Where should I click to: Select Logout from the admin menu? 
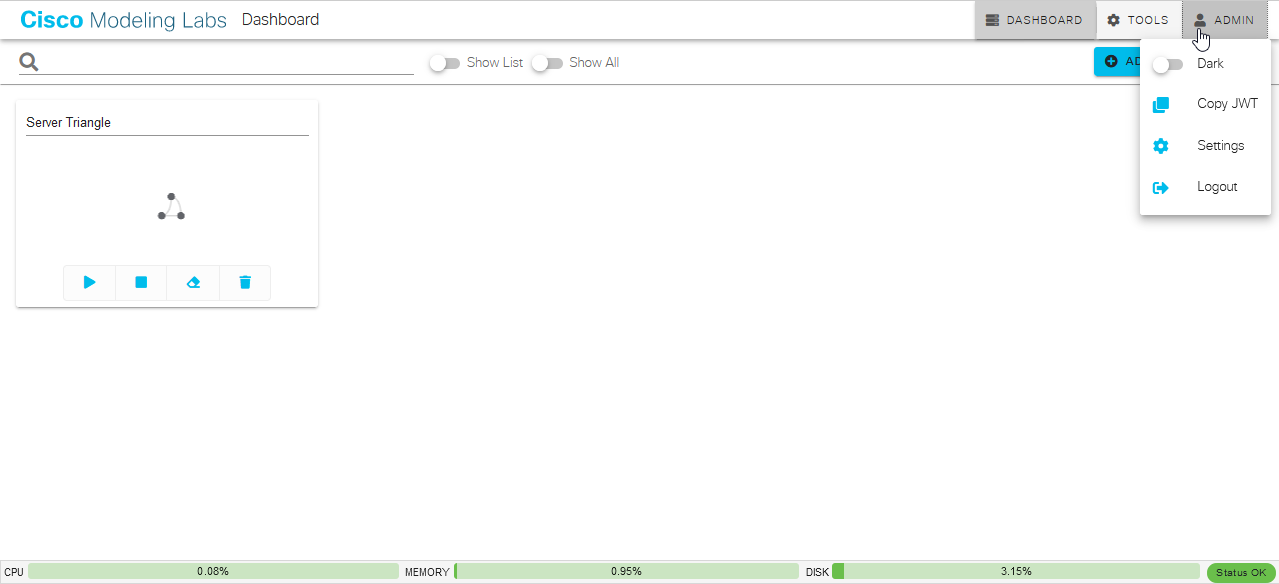click(1216, 187)
